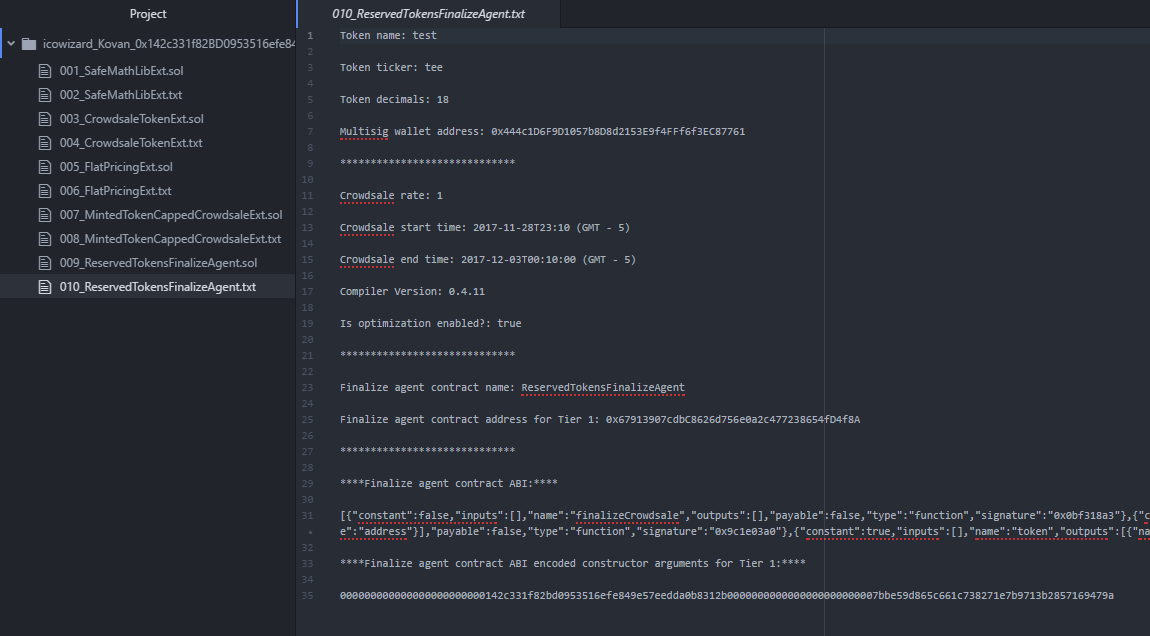
Task: Click 'Compiler Version: 0.4.11' text
Action: (x=412, y=292)
